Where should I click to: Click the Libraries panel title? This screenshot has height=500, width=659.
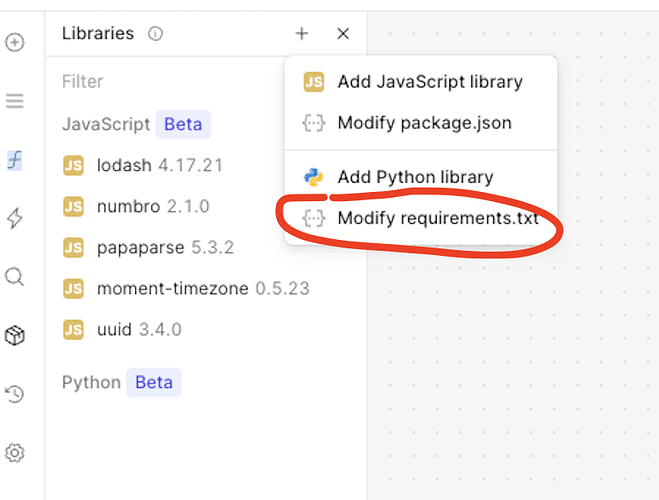98,34
